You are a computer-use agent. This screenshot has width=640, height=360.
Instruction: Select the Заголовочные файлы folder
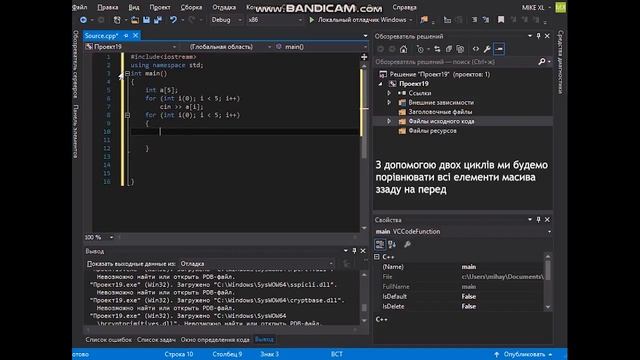coord(440,112)
